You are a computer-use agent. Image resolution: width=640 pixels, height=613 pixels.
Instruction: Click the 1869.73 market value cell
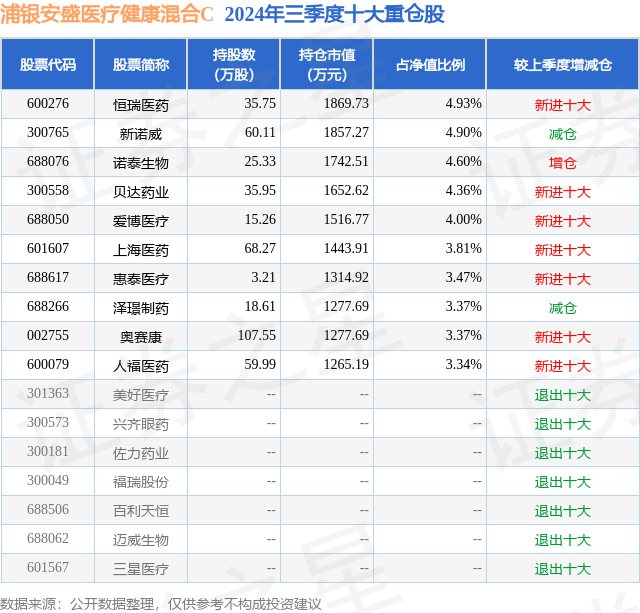[346, 104]
